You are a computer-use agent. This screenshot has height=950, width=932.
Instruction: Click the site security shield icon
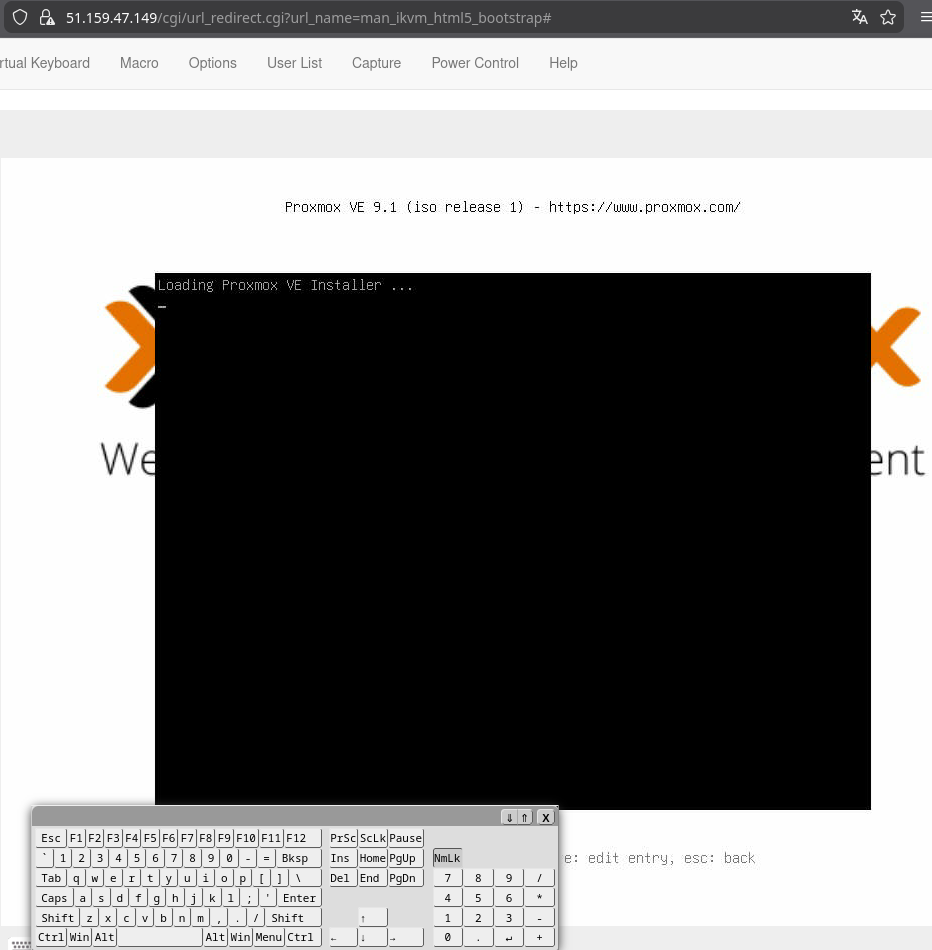(20, 17)
